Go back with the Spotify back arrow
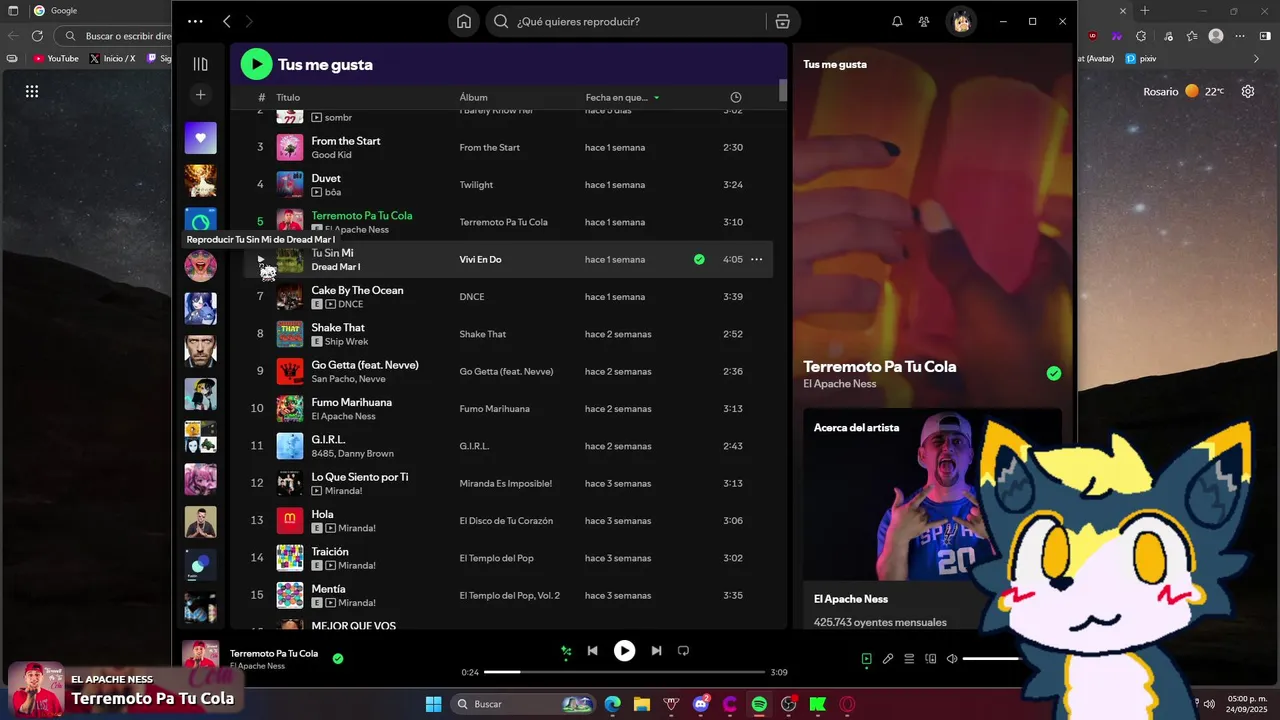Viewport: 1280px width, 720px height. 227,21
